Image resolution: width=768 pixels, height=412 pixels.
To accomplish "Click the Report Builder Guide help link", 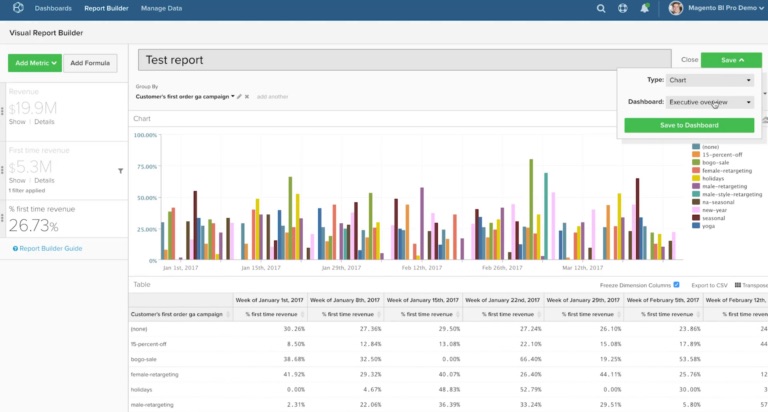I will [47, 248].
